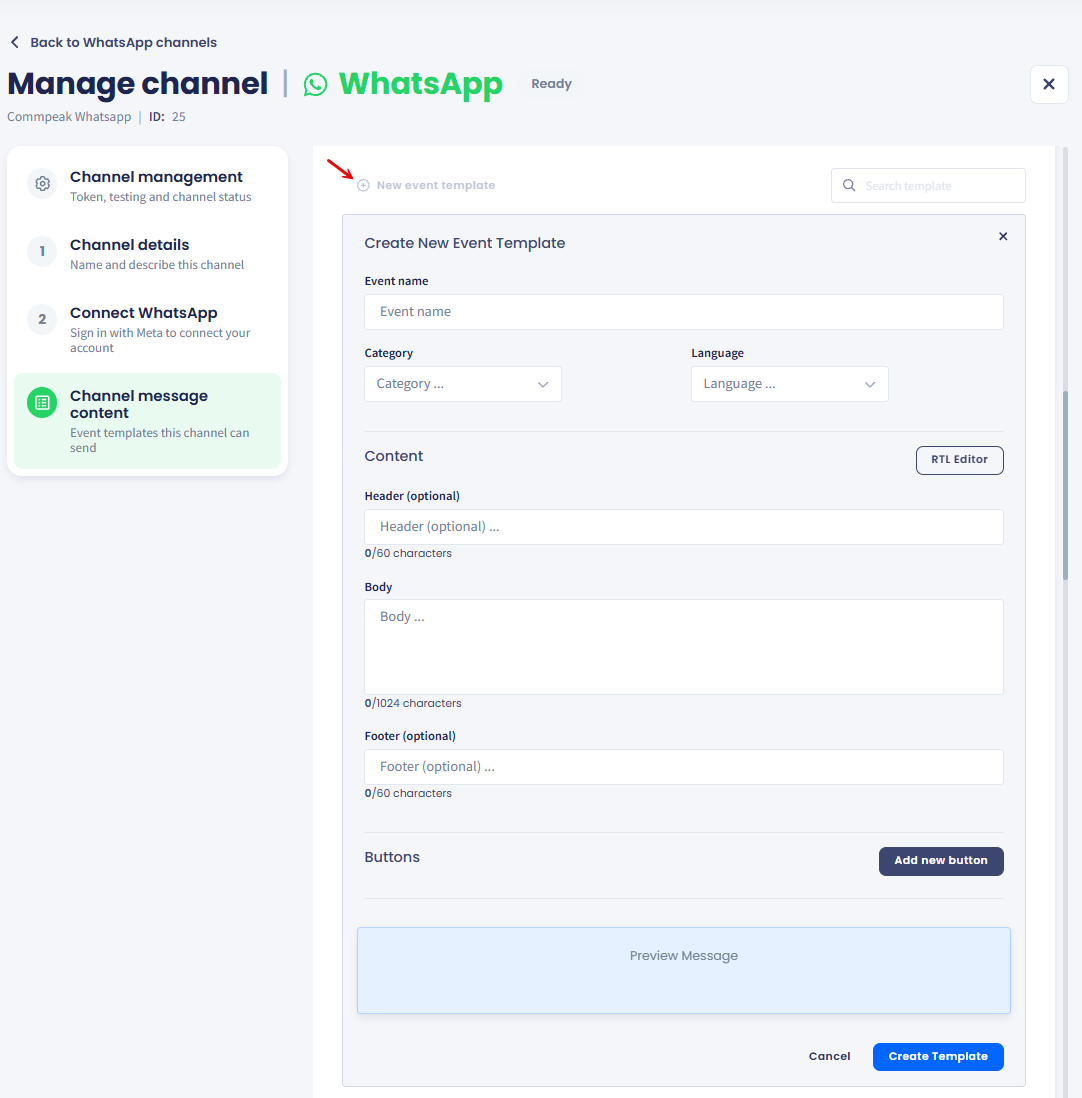Click the RTL Editor button
This screenshot has width=1082, height=1098.
coord(959,460)
